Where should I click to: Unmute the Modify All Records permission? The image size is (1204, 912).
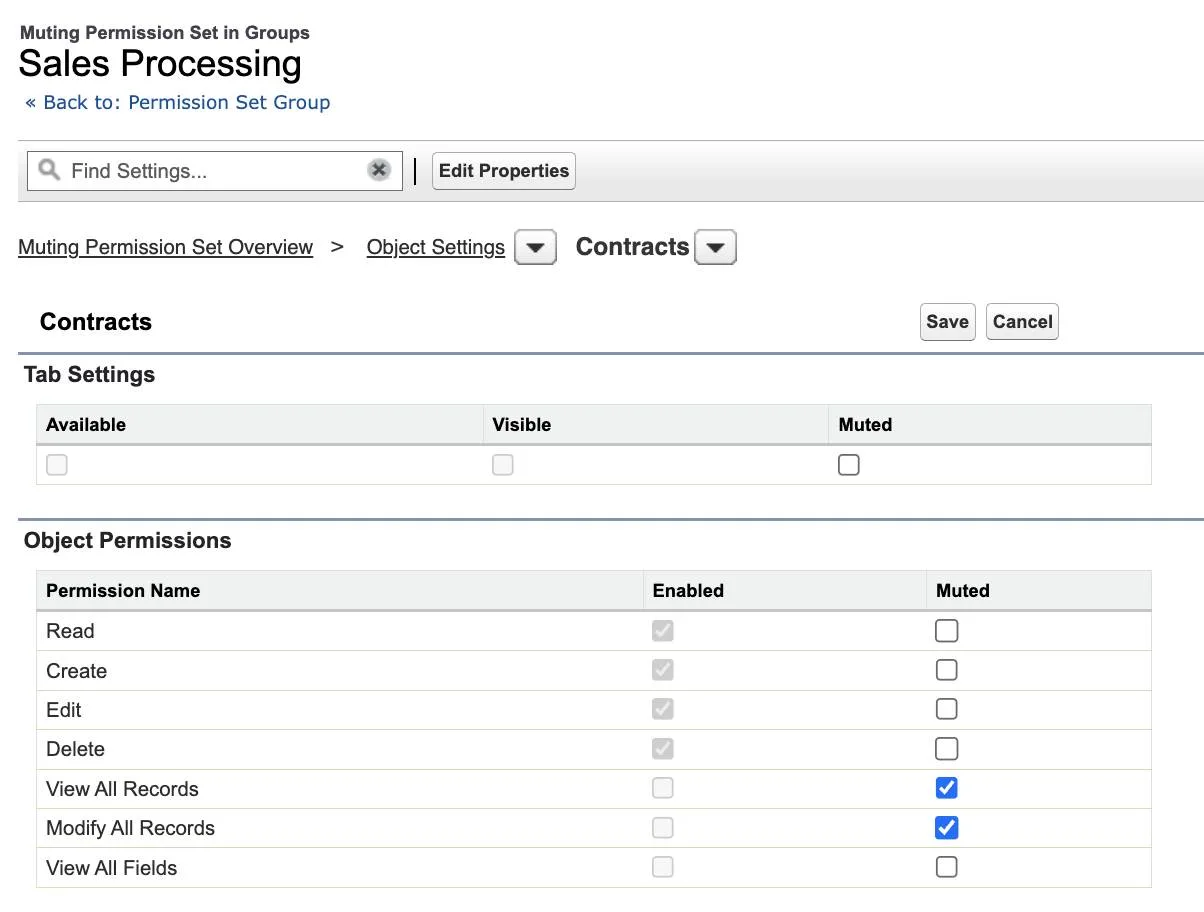pos(946,828)
